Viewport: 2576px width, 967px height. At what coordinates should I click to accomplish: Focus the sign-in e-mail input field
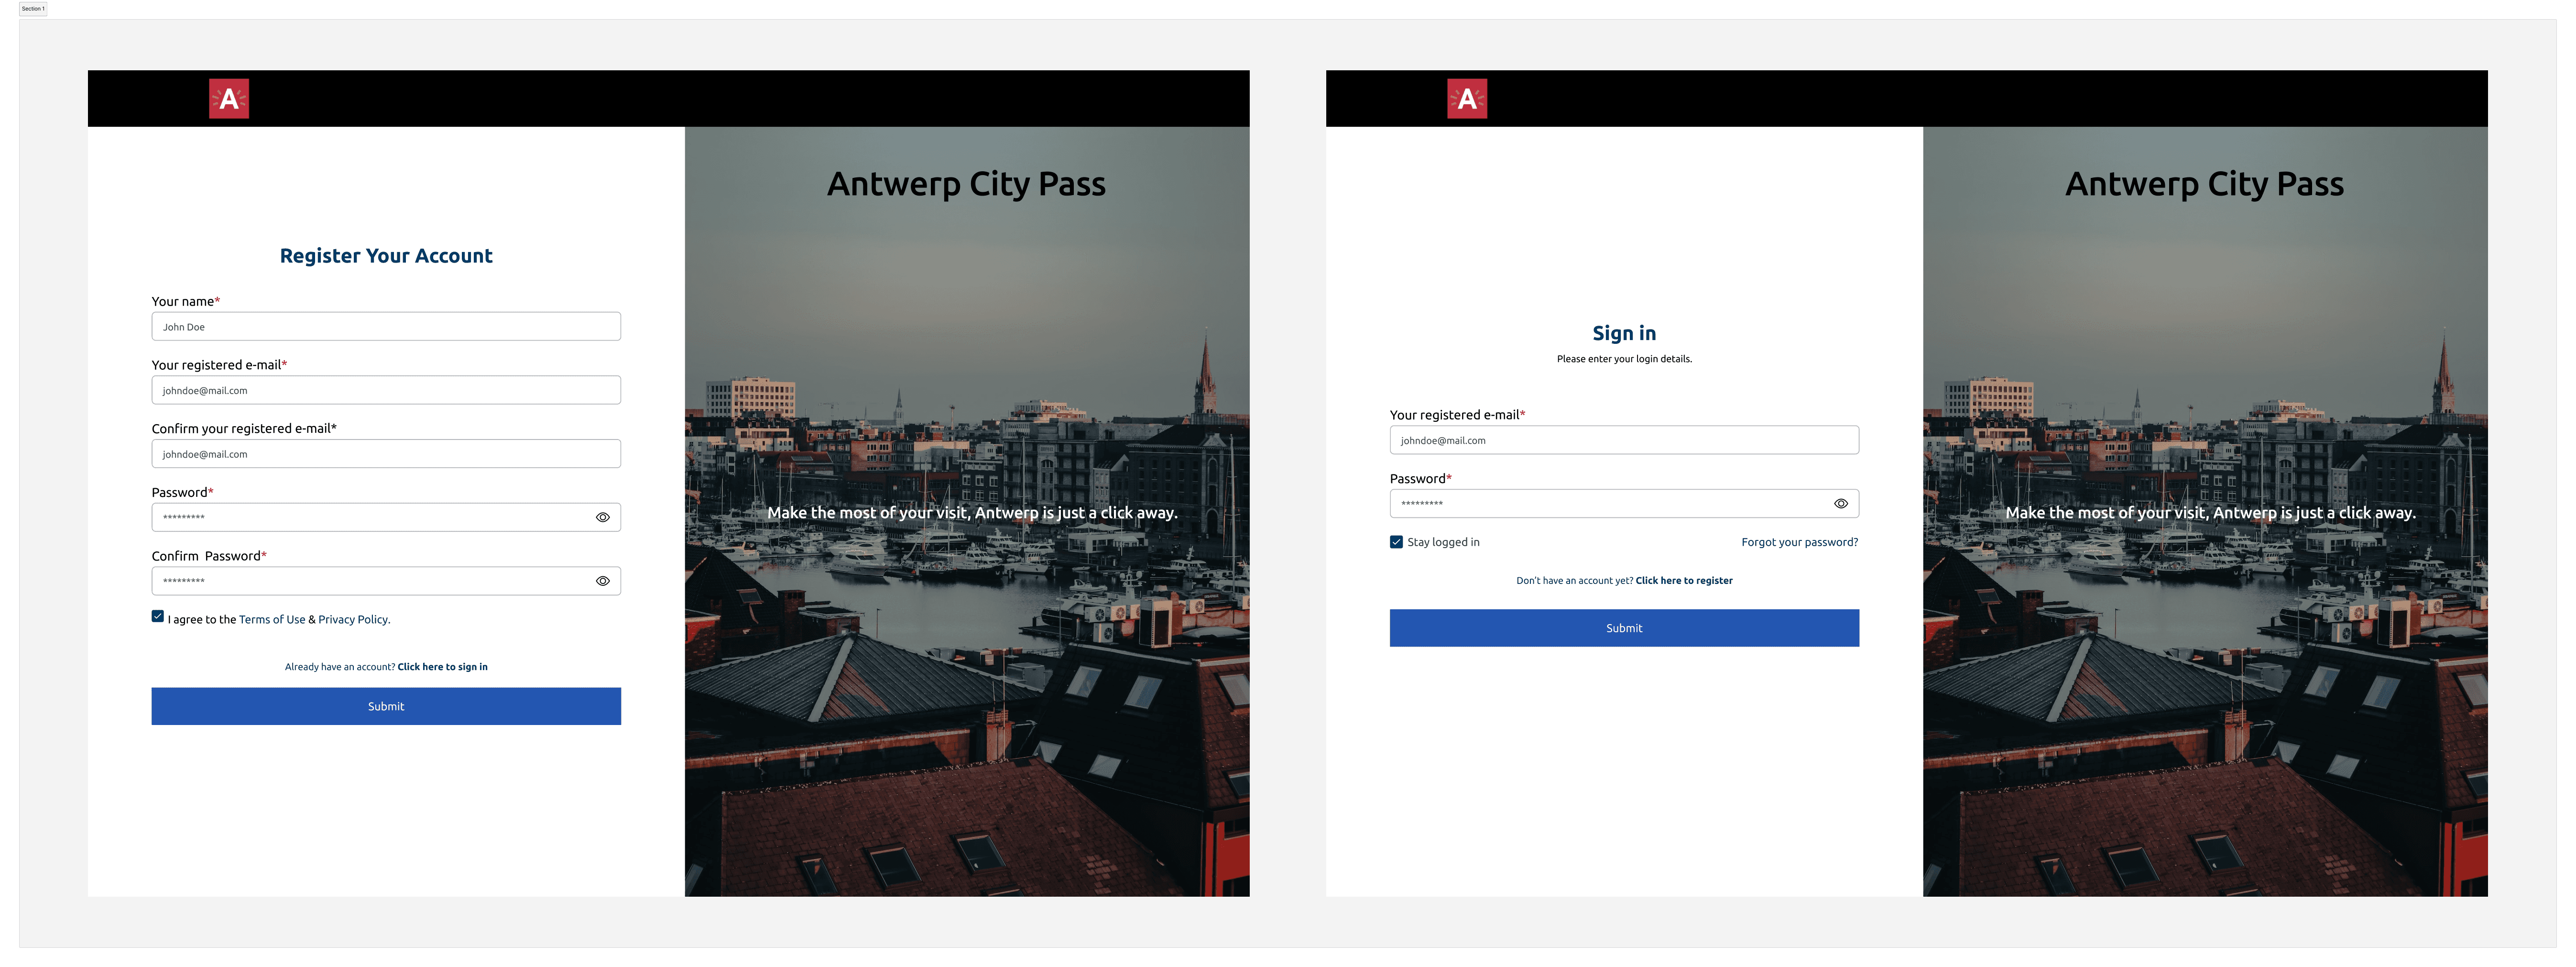[1624, 440]
